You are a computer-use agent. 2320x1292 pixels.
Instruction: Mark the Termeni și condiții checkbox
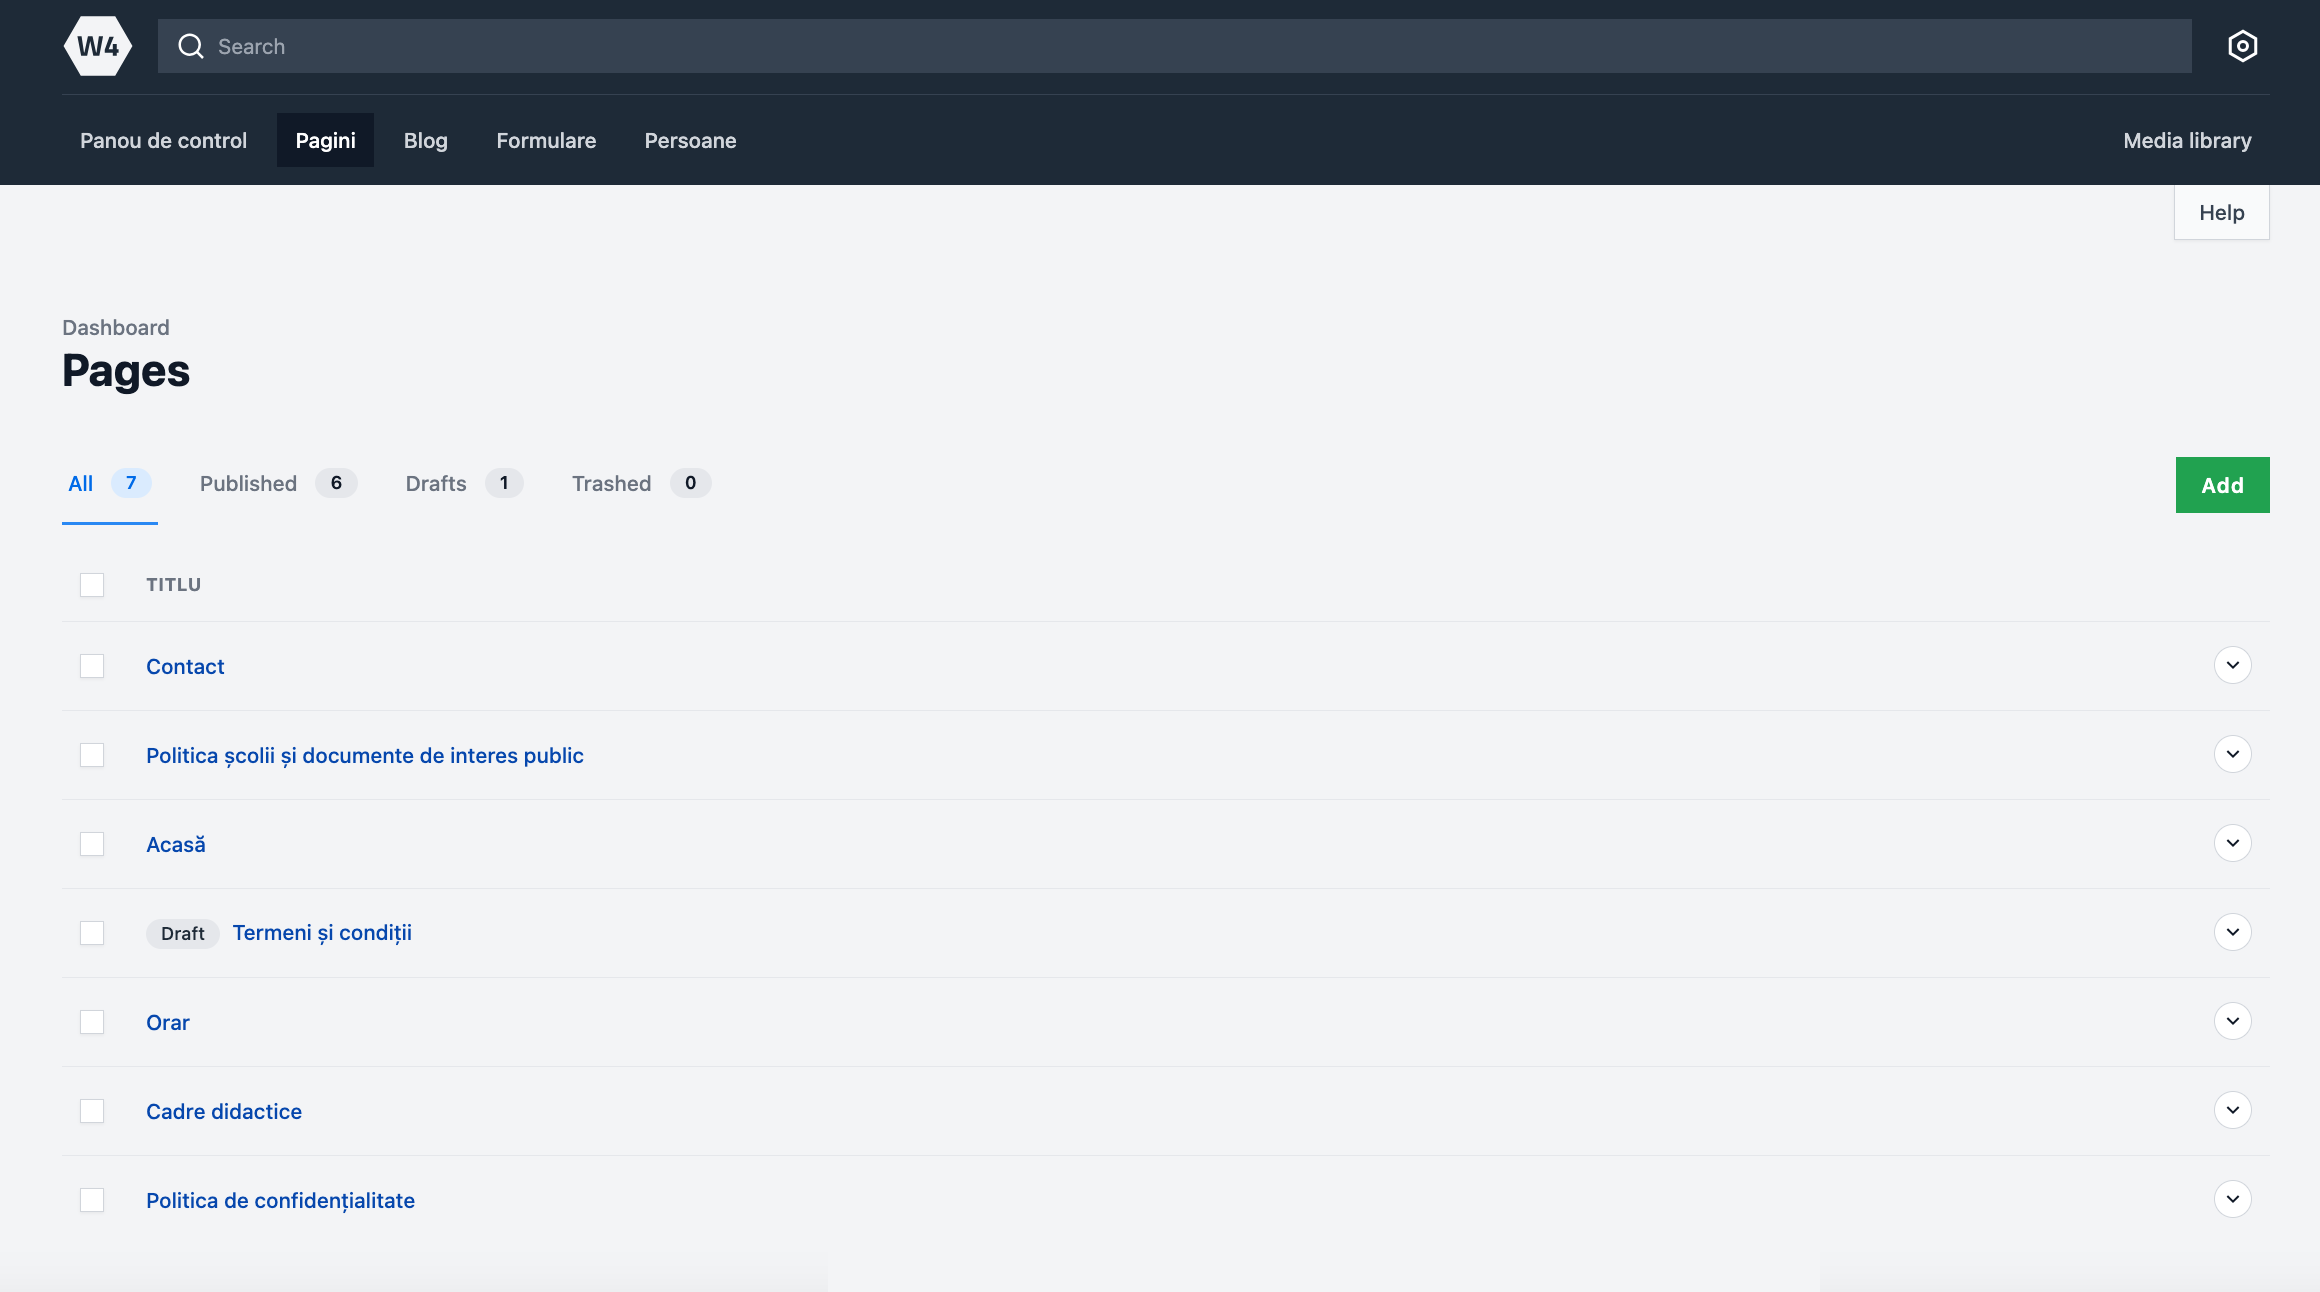click(x=92, y=933)
